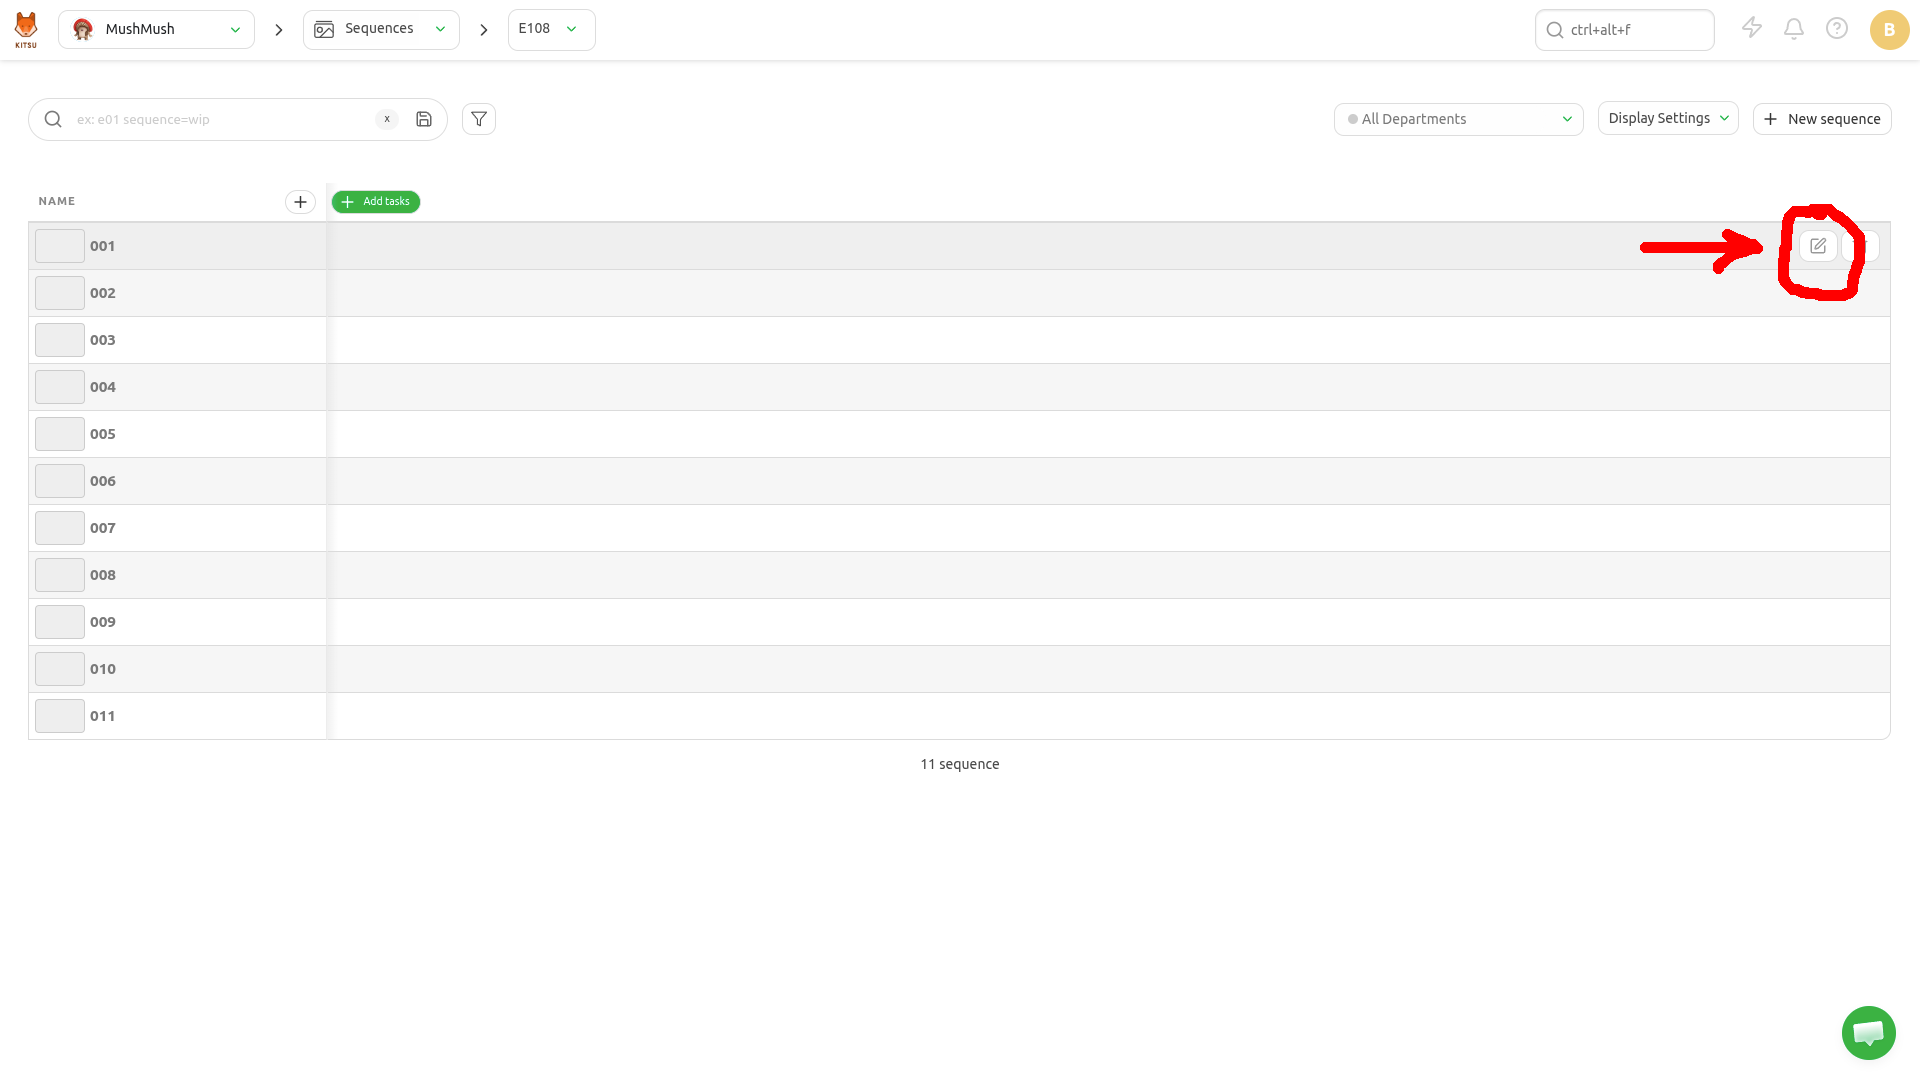Viewport: 1920px width, 1080px height.
Task: Select sequence 010 name
Action: click(x=102, y=669)
